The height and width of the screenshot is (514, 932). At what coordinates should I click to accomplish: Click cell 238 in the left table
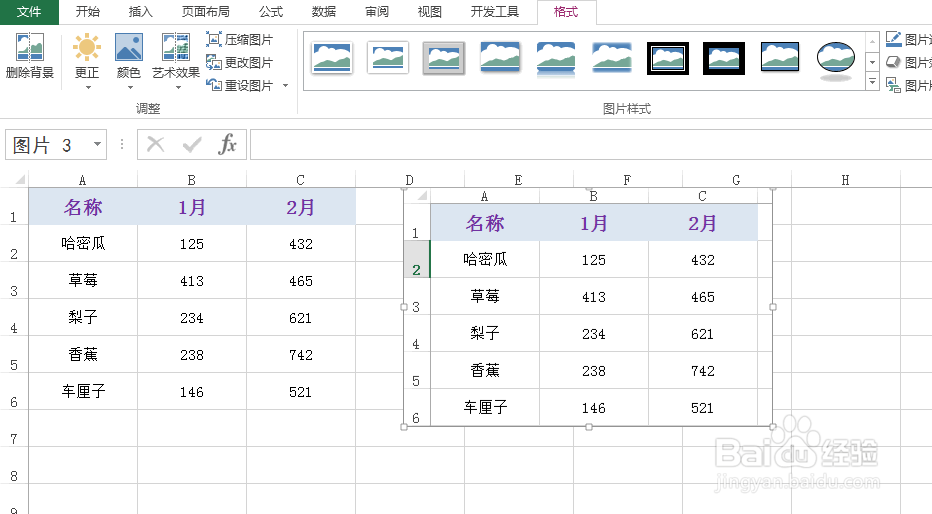coord(191,355)
